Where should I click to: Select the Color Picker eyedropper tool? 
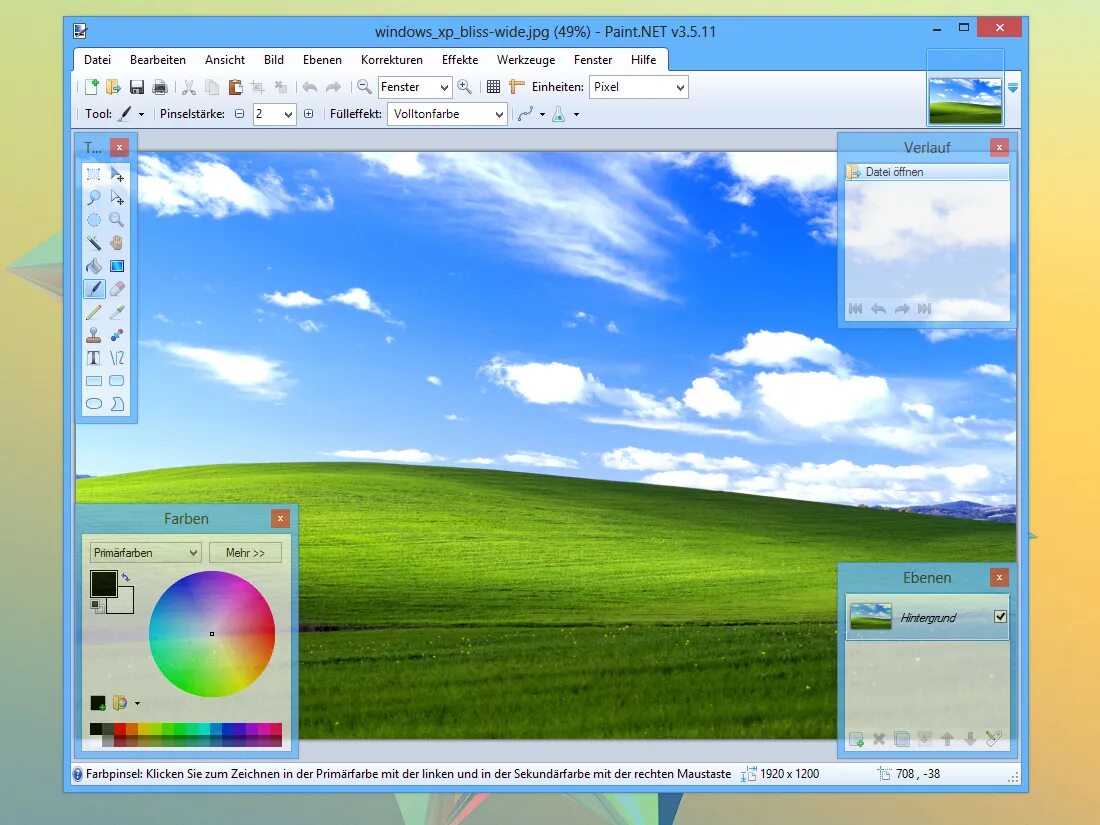(117, 312)
